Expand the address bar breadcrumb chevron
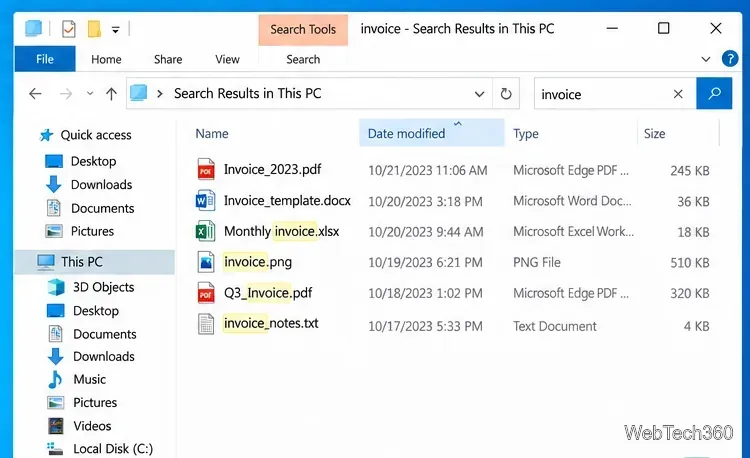 tap(160, 94)
